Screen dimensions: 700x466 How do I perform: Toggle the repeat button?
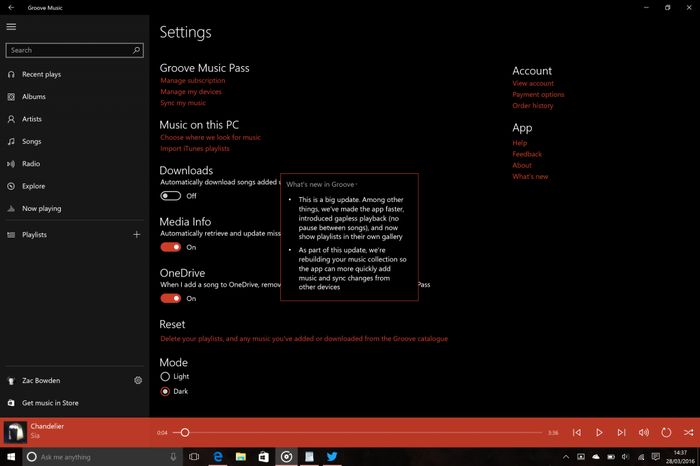666,432
